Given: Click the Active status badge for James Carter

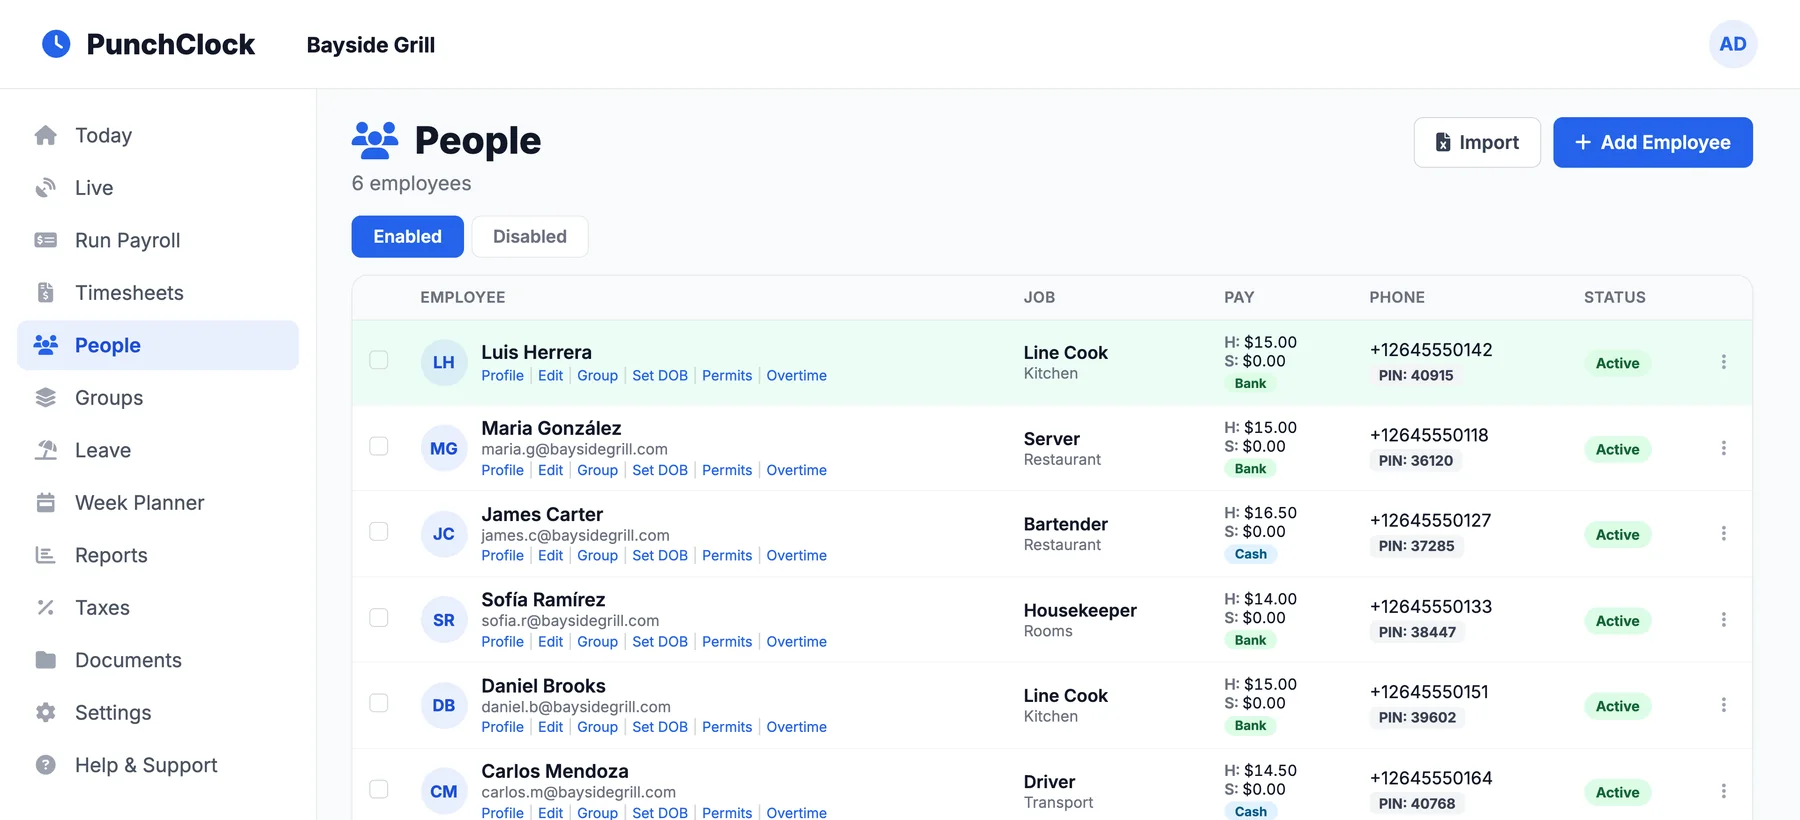Looking at the screenshot, I should (1617, 535).
